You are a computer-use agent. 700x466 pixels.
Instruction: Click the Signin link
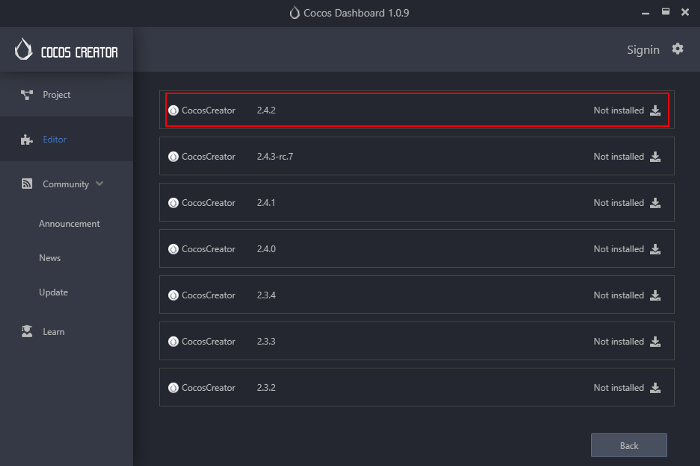(x=643, y=49)
